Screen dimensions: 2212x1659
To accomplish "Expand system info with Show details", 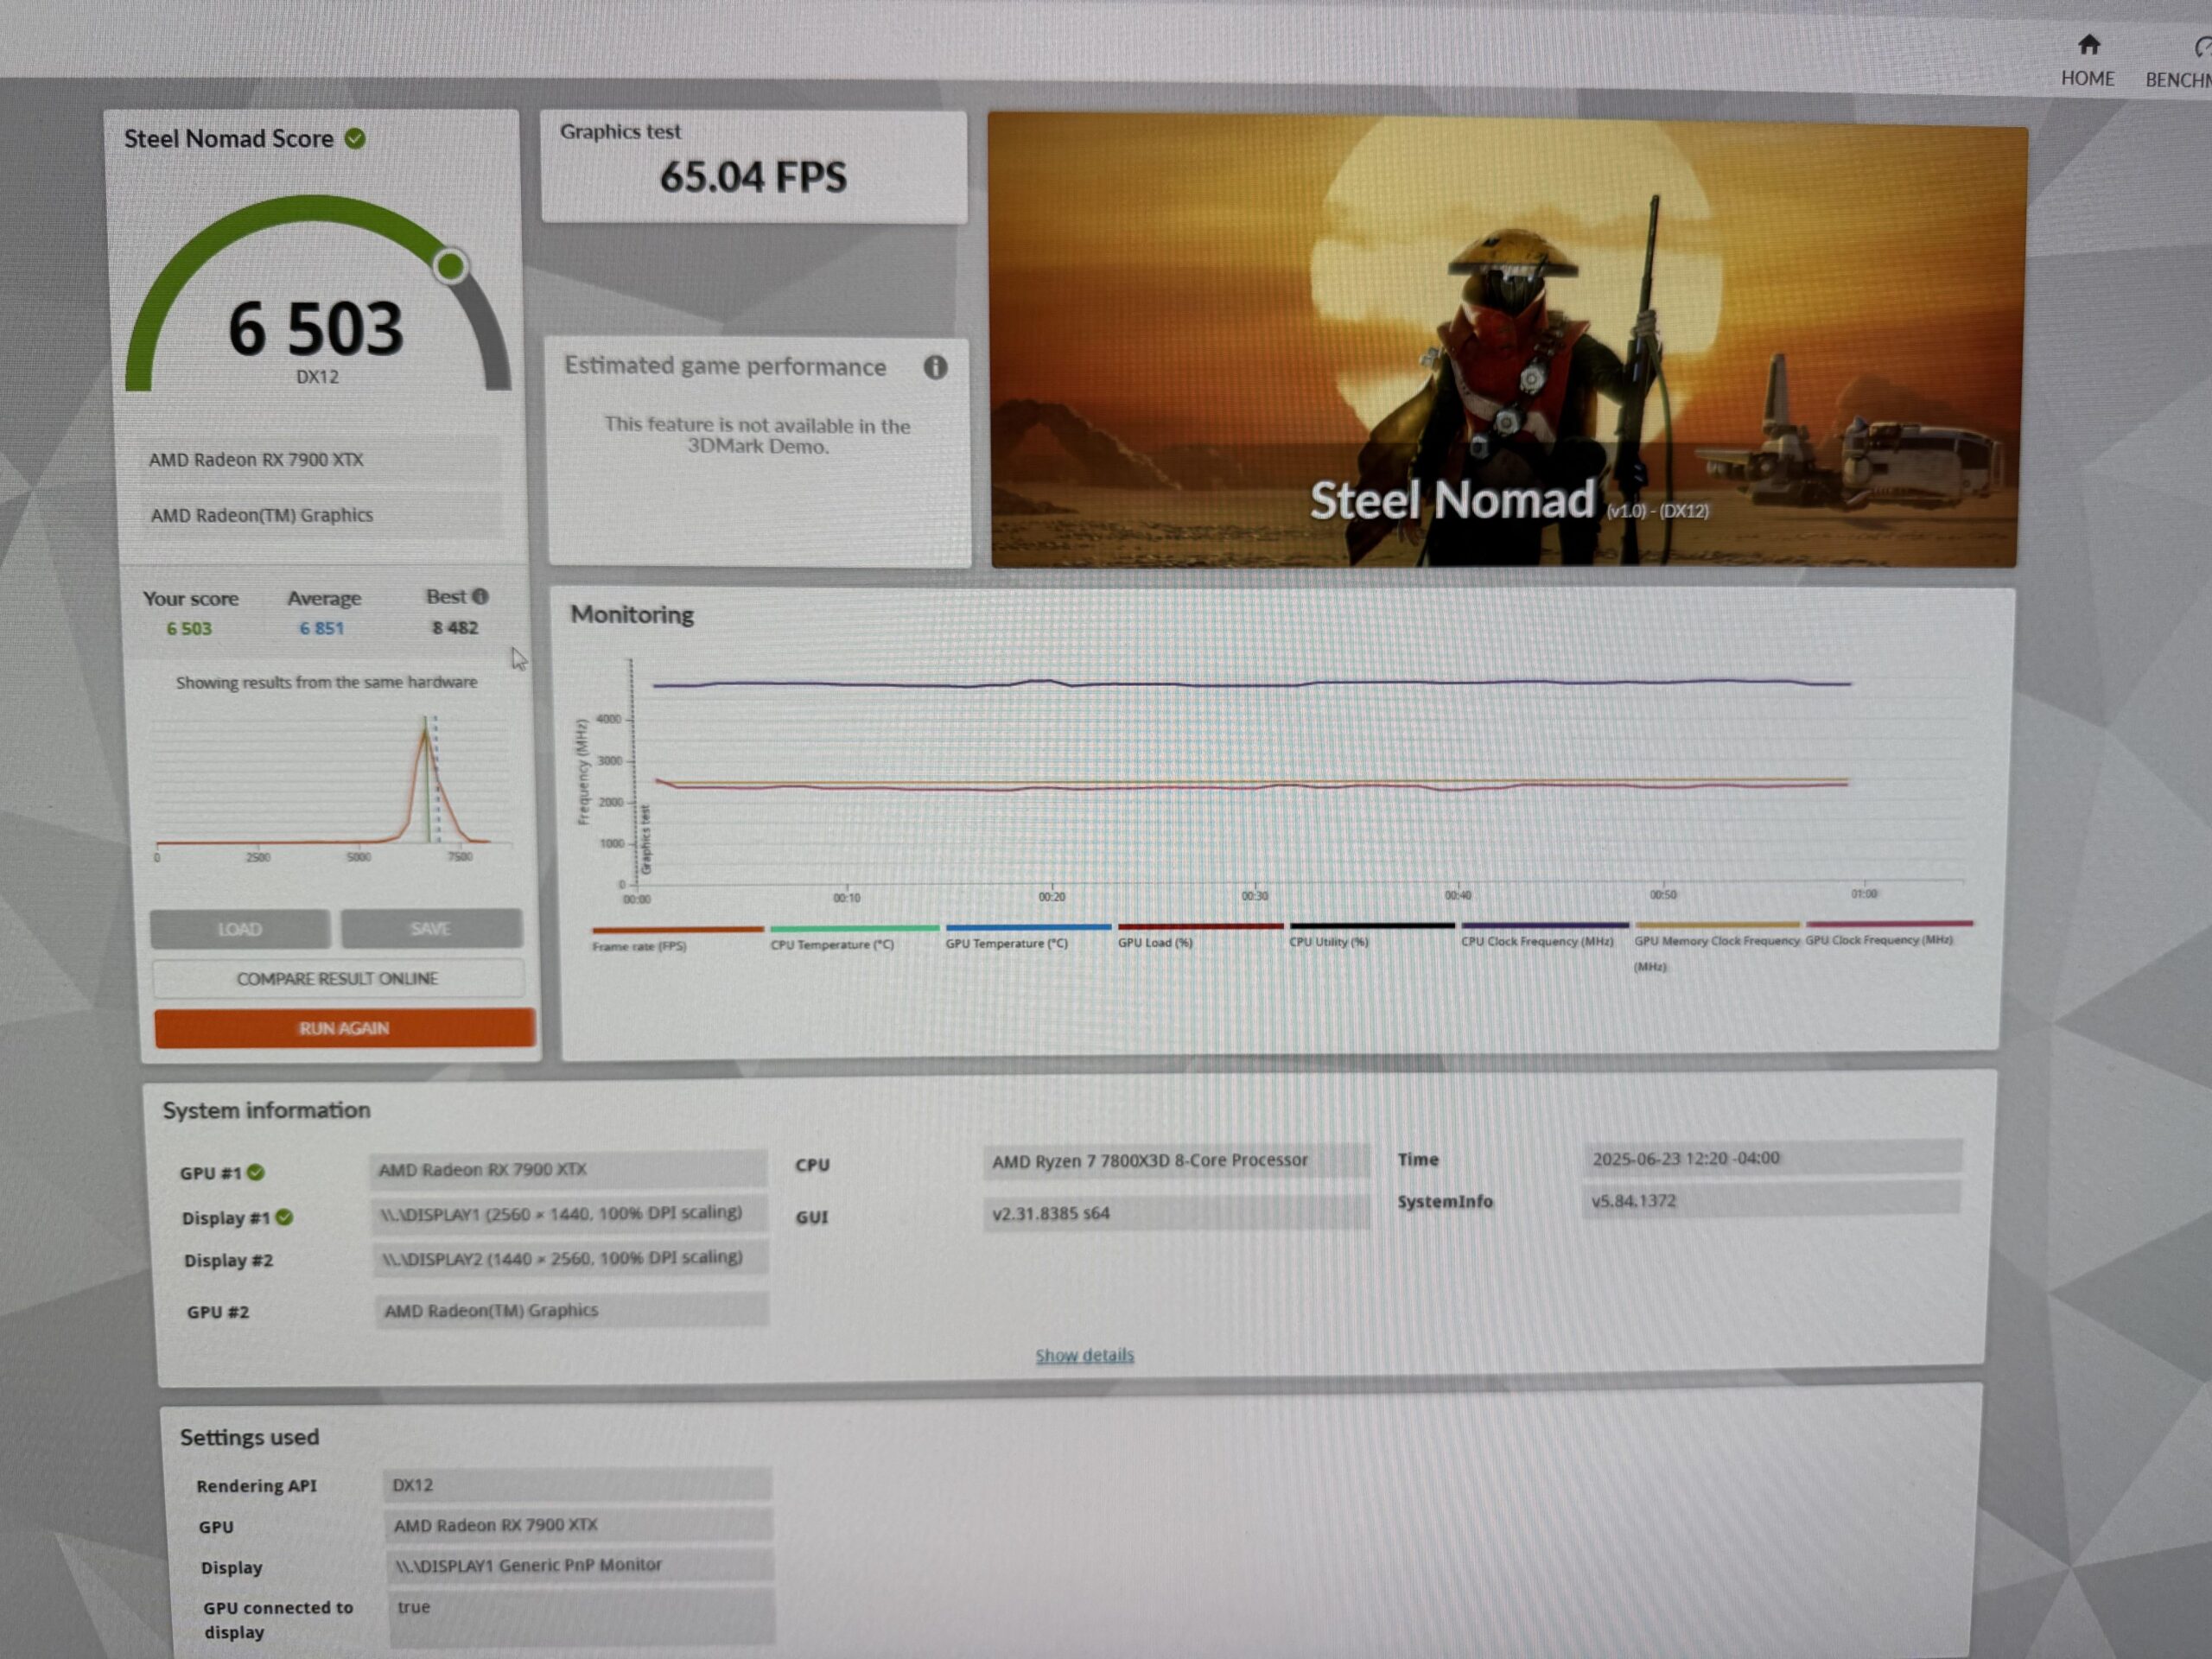I will tap(1085, 1355).
